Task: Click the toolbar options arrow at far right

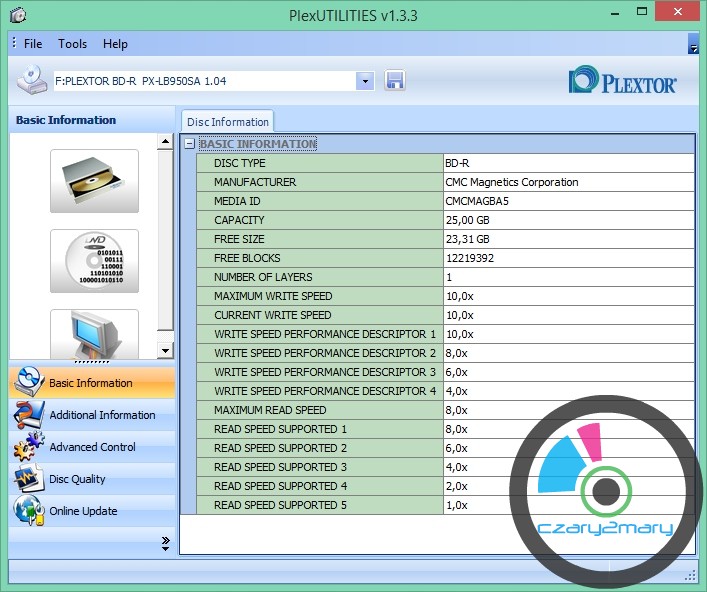Action: pos(693,45)
